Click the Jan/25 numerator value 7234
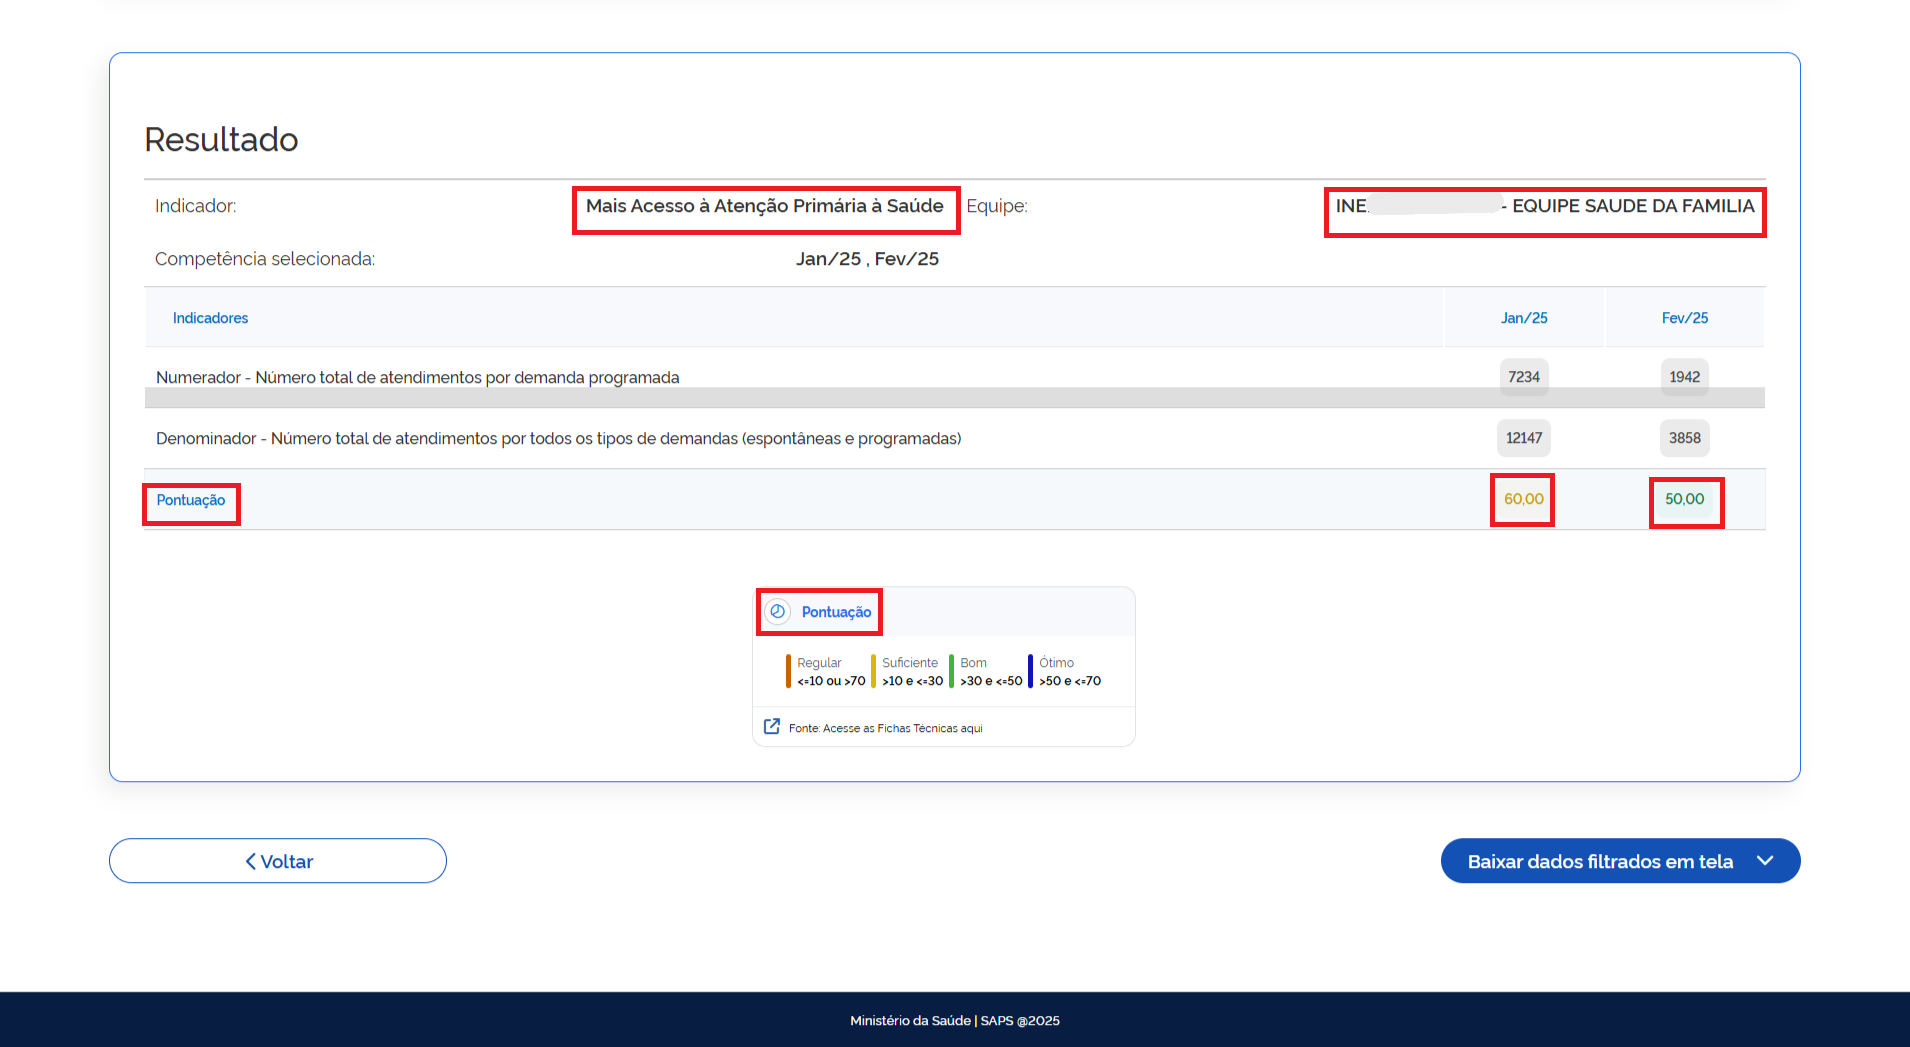The width and height of the screenshot is (1910, 1047). coord(1523,377)
